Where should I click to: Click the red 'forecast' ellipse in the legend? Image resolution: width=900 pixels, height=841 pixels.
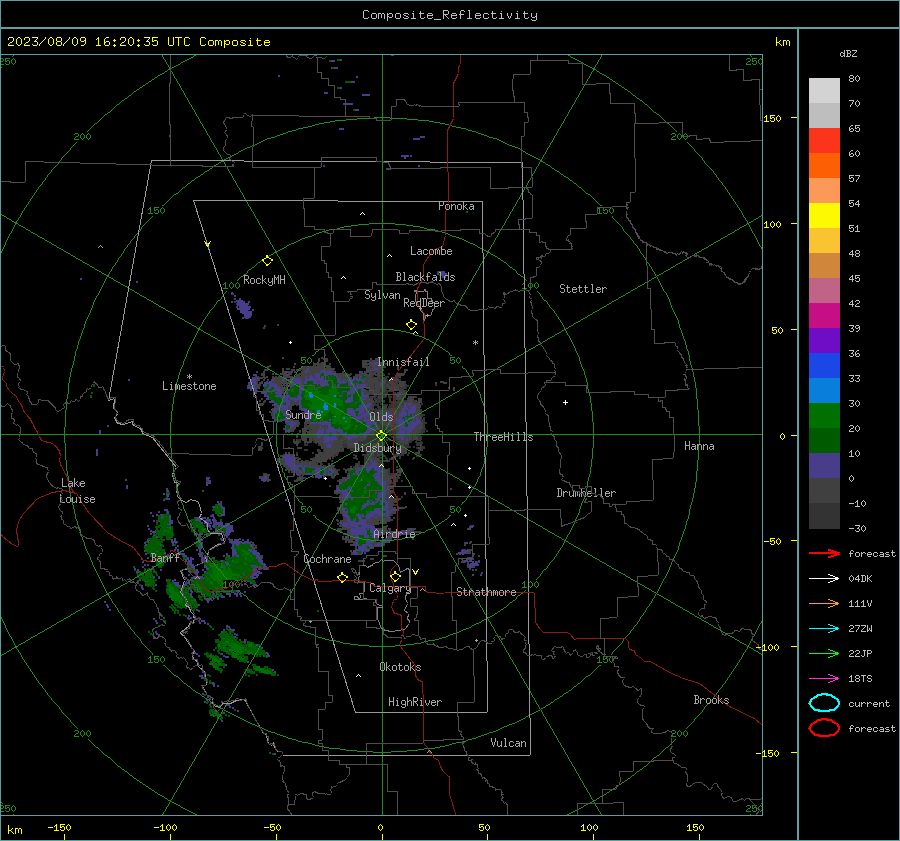(x=824, y=728)
